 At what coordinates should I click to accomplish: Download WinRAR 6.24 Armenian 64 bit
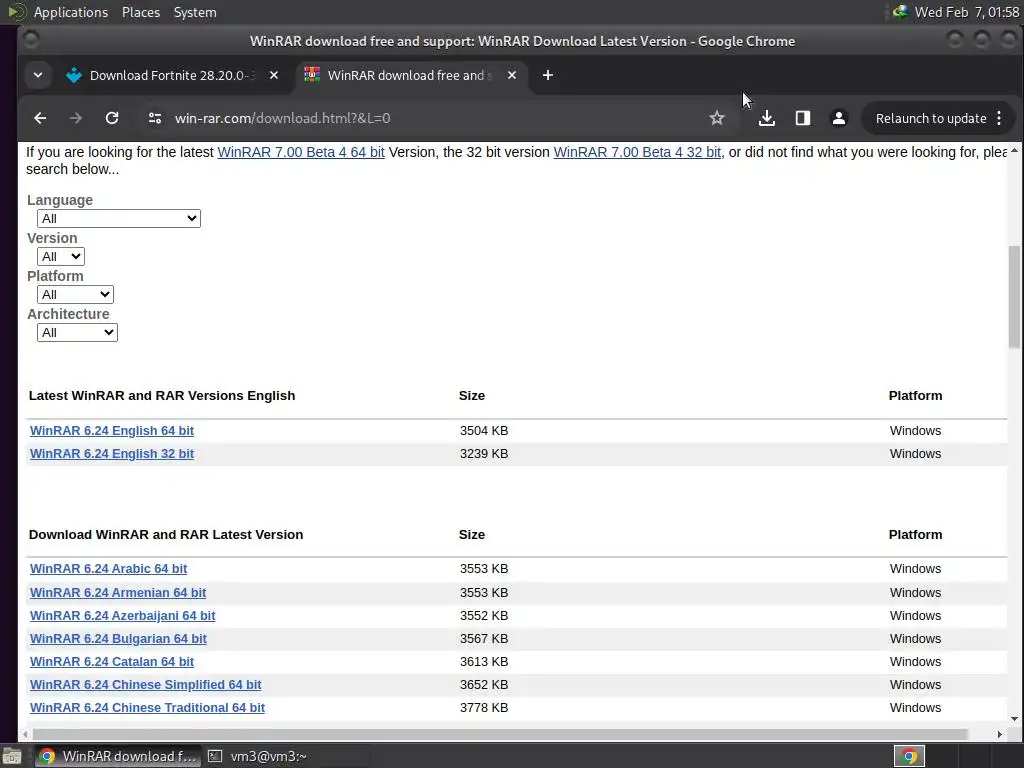point(118,592)
